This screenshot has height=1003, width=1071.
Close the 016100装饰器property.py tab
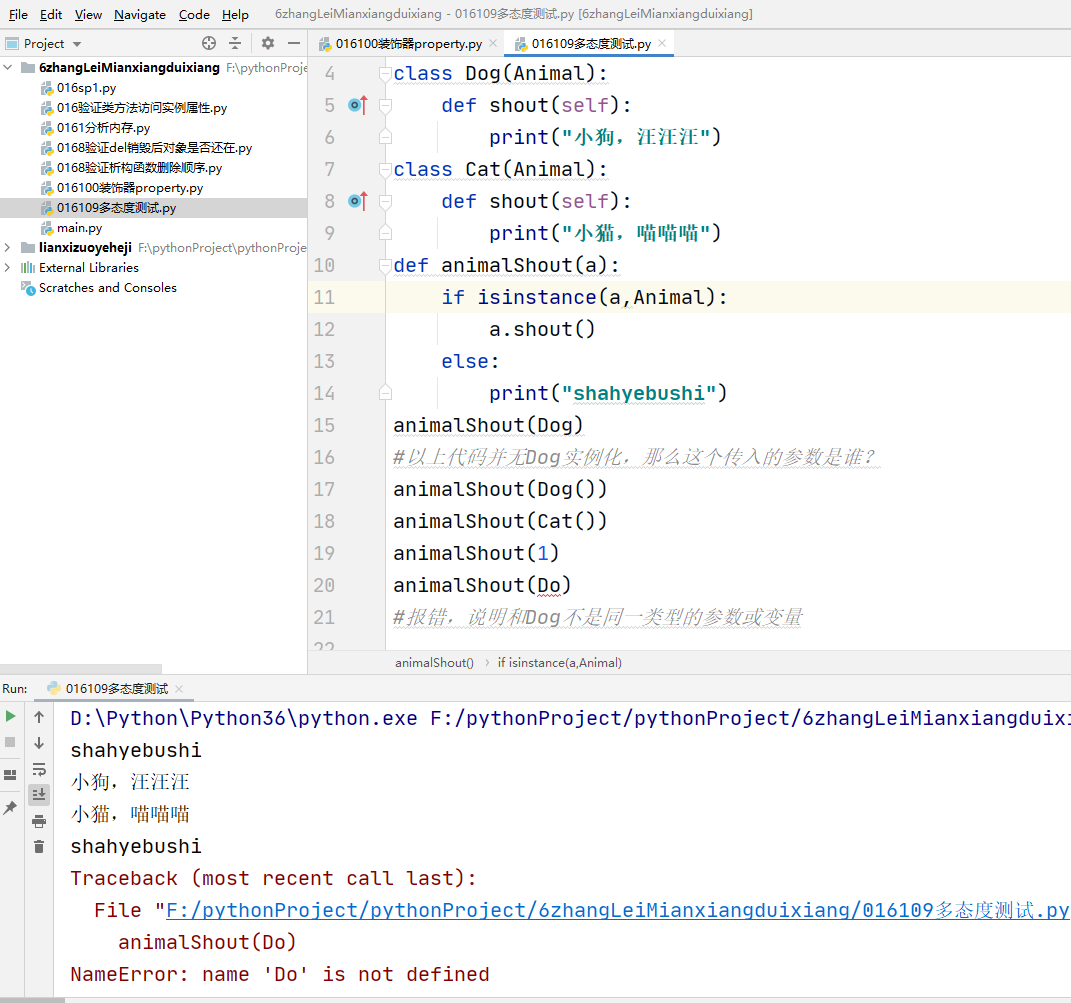pyautogui.click(x=493, y=43)
